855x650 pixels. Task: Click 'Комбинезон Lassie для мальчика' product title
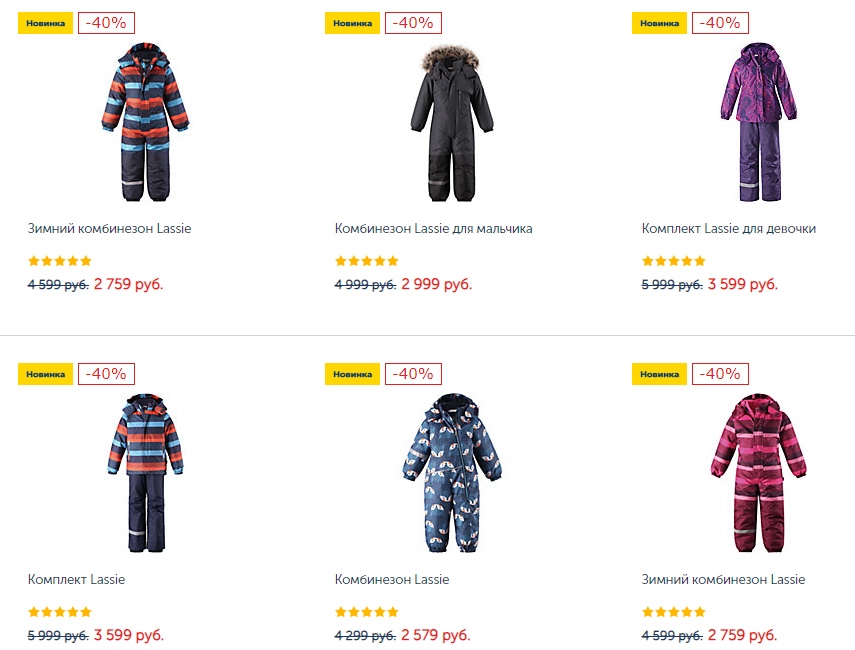[433, 228]
